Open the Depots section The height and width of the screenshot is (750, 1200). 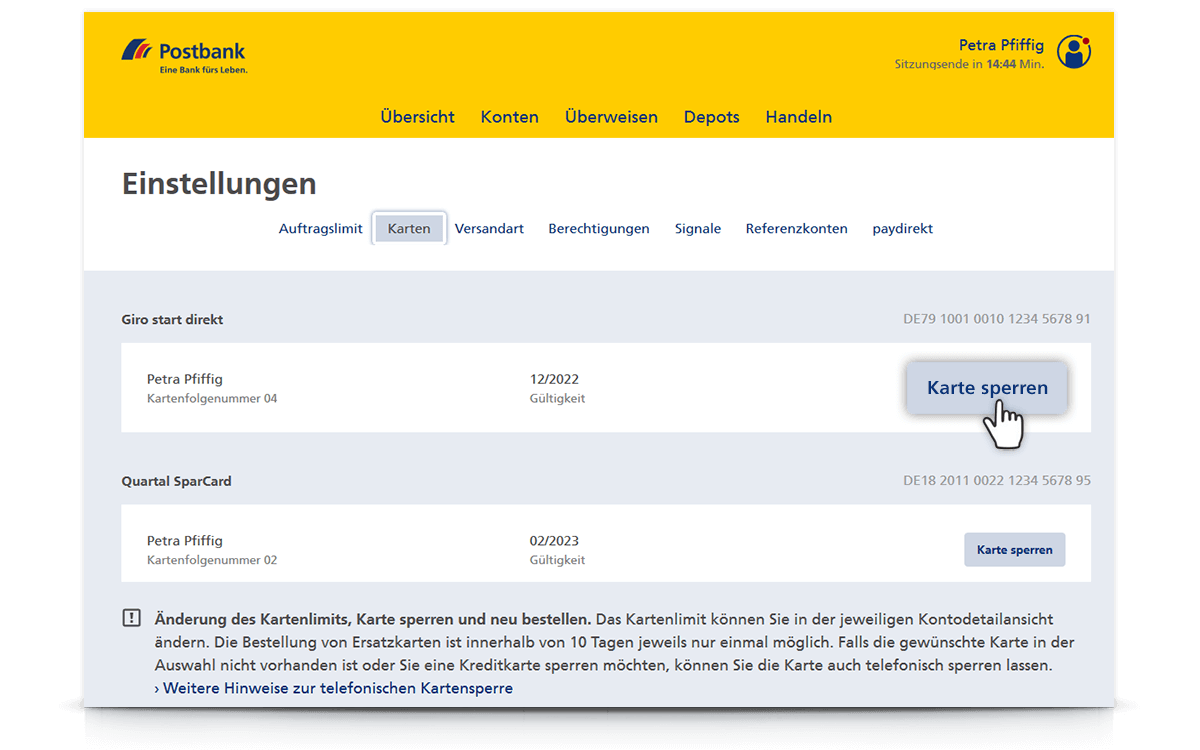click(x=711, y=117)
